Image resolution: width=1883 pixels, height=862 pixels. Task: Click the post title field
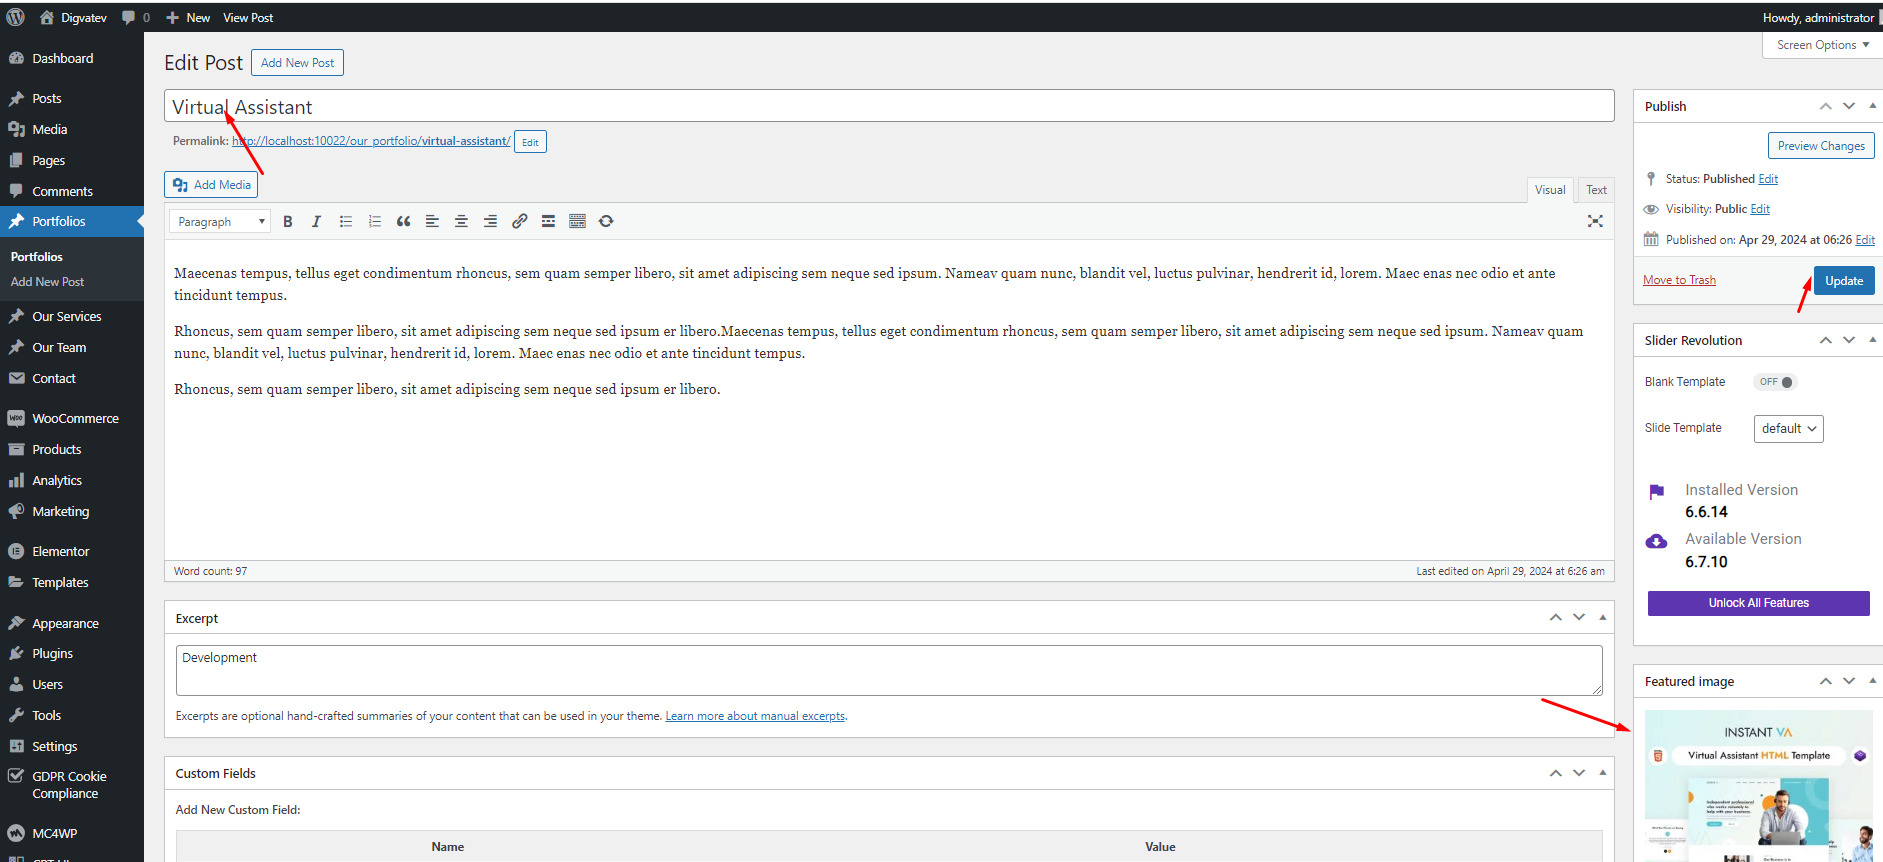[x=889, y=107]
